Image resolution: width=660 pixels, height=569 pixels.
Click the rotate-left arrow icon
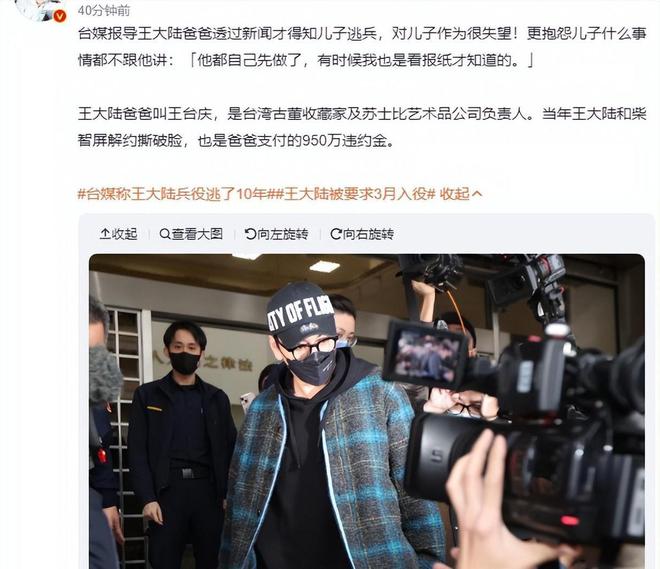click(x=250, y=234)
